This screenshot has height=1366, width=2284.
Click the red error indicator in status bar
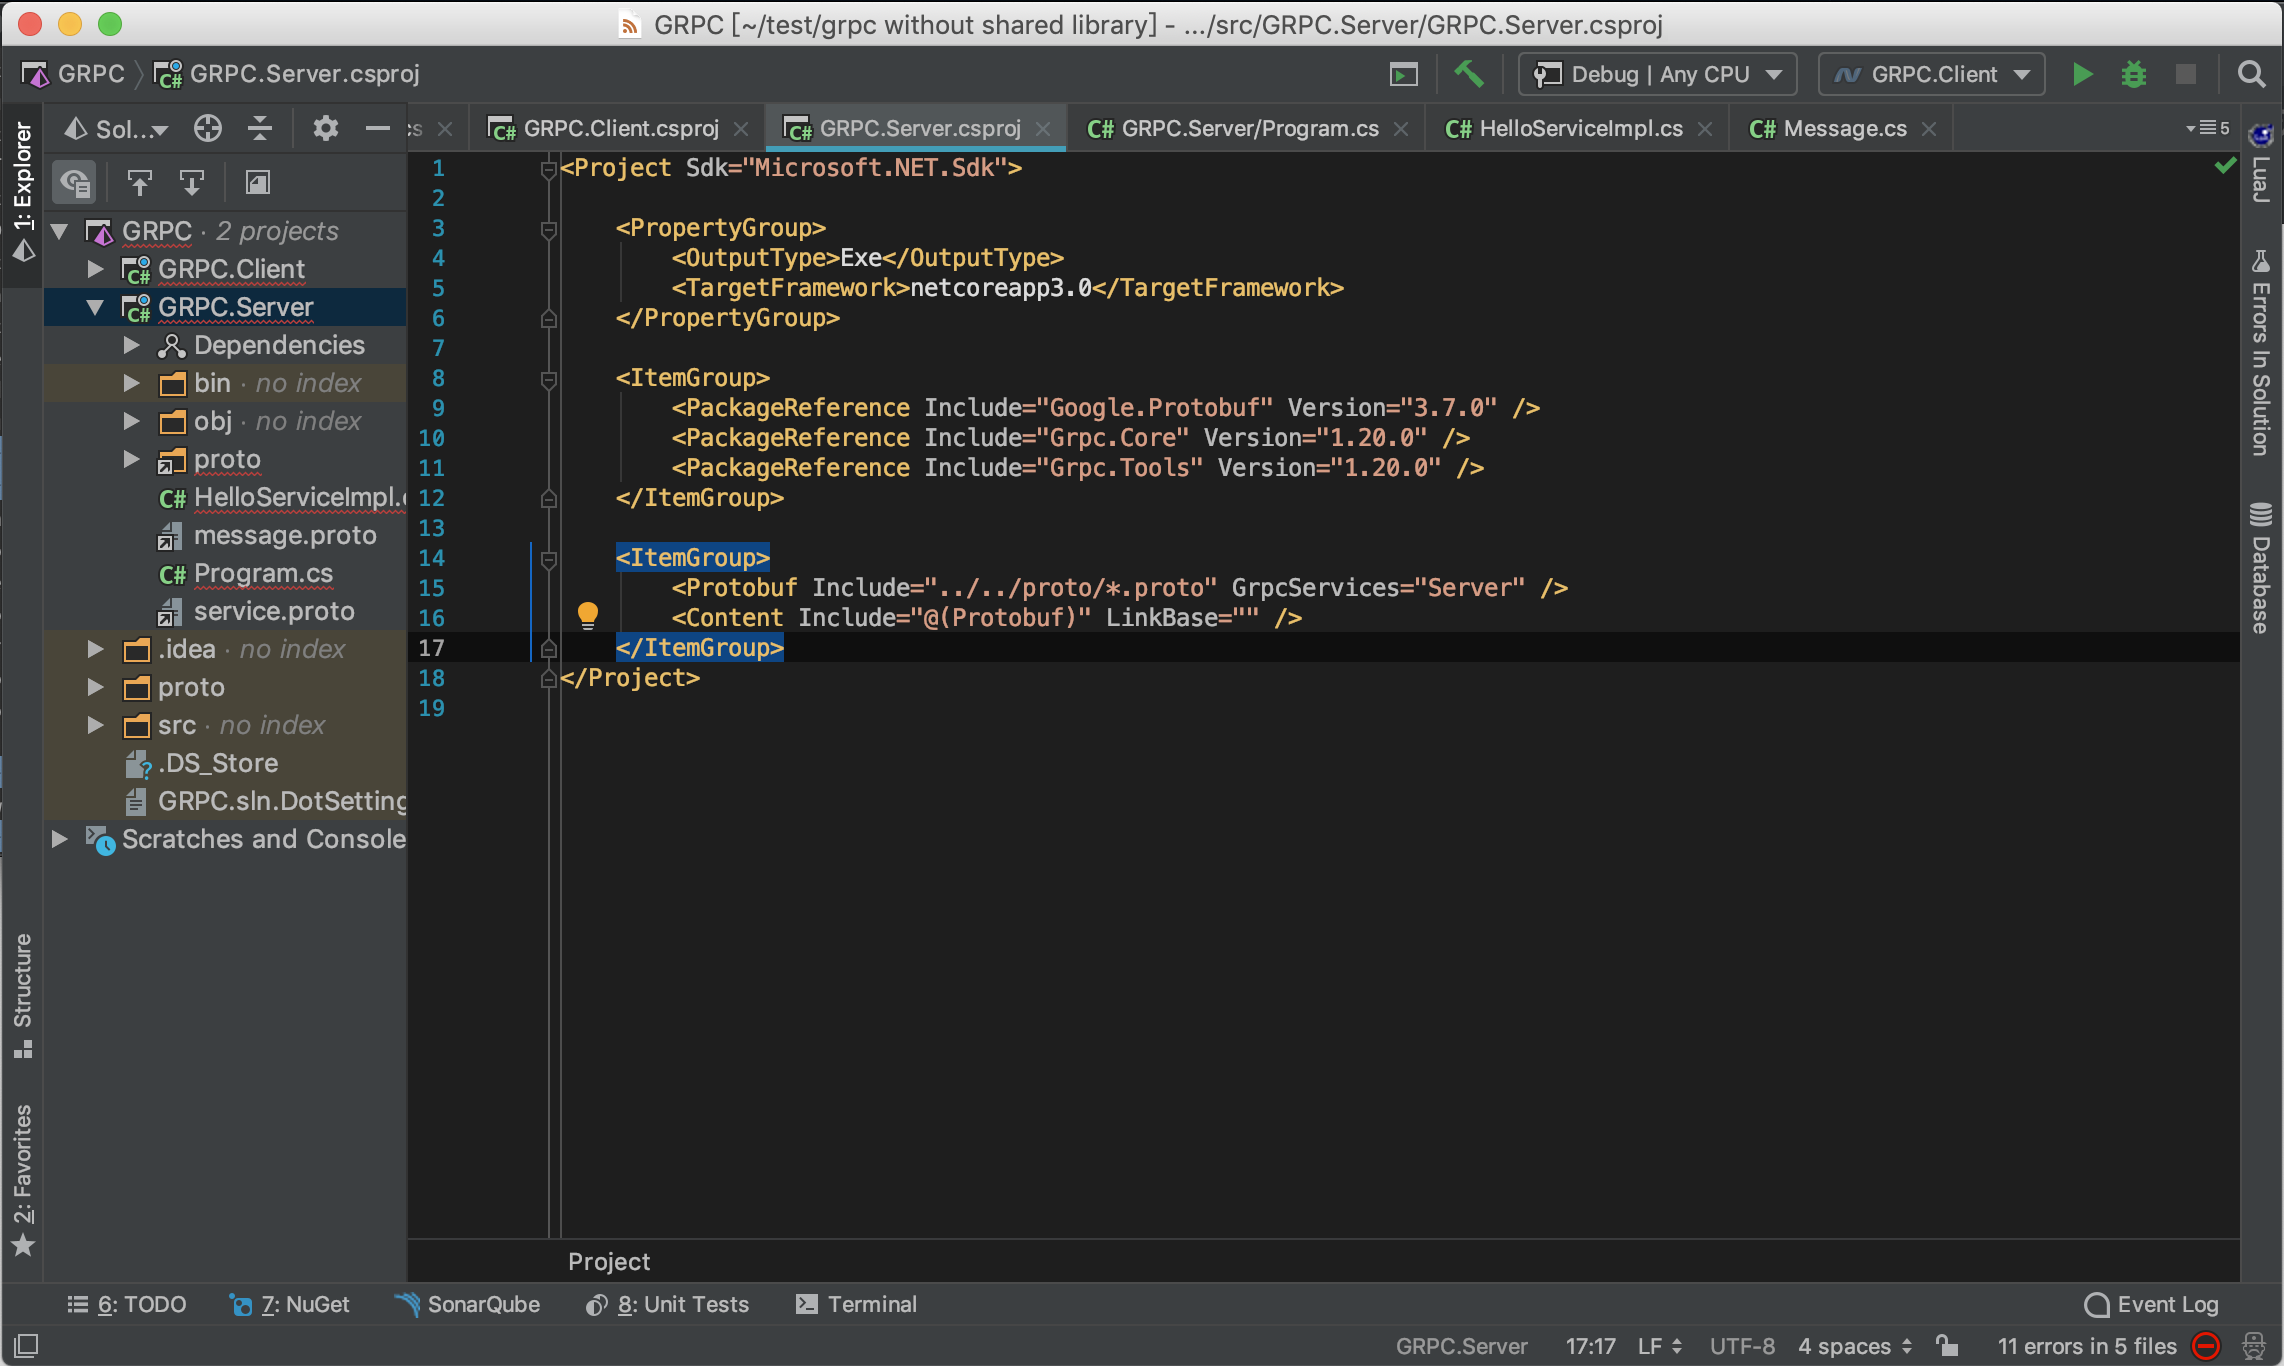pos(2206,1346)
